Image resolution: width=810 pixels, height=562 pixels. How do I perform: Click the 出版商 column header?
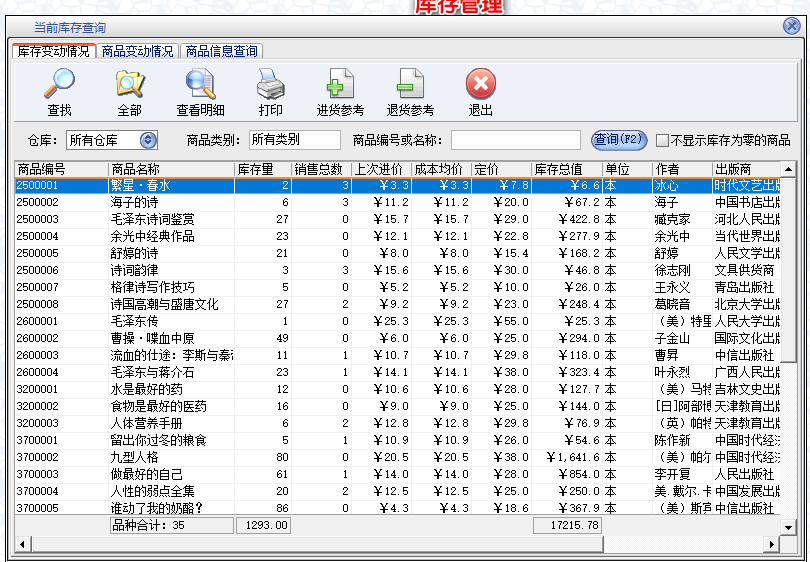746,169
